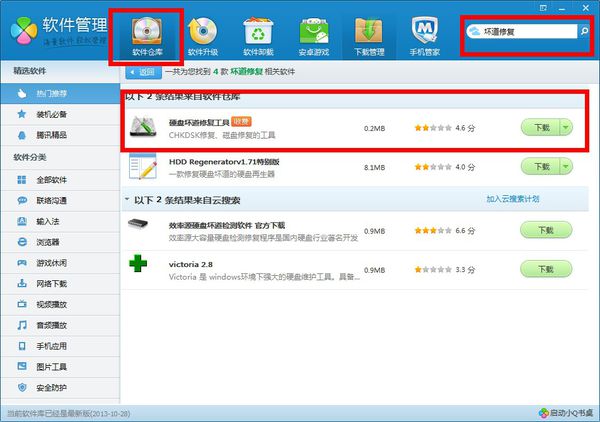Image resolution: width=600 pixels, height=422 pixels.
Task: Expand download options for 硬盘坏道修复工具
Action: 566,127
